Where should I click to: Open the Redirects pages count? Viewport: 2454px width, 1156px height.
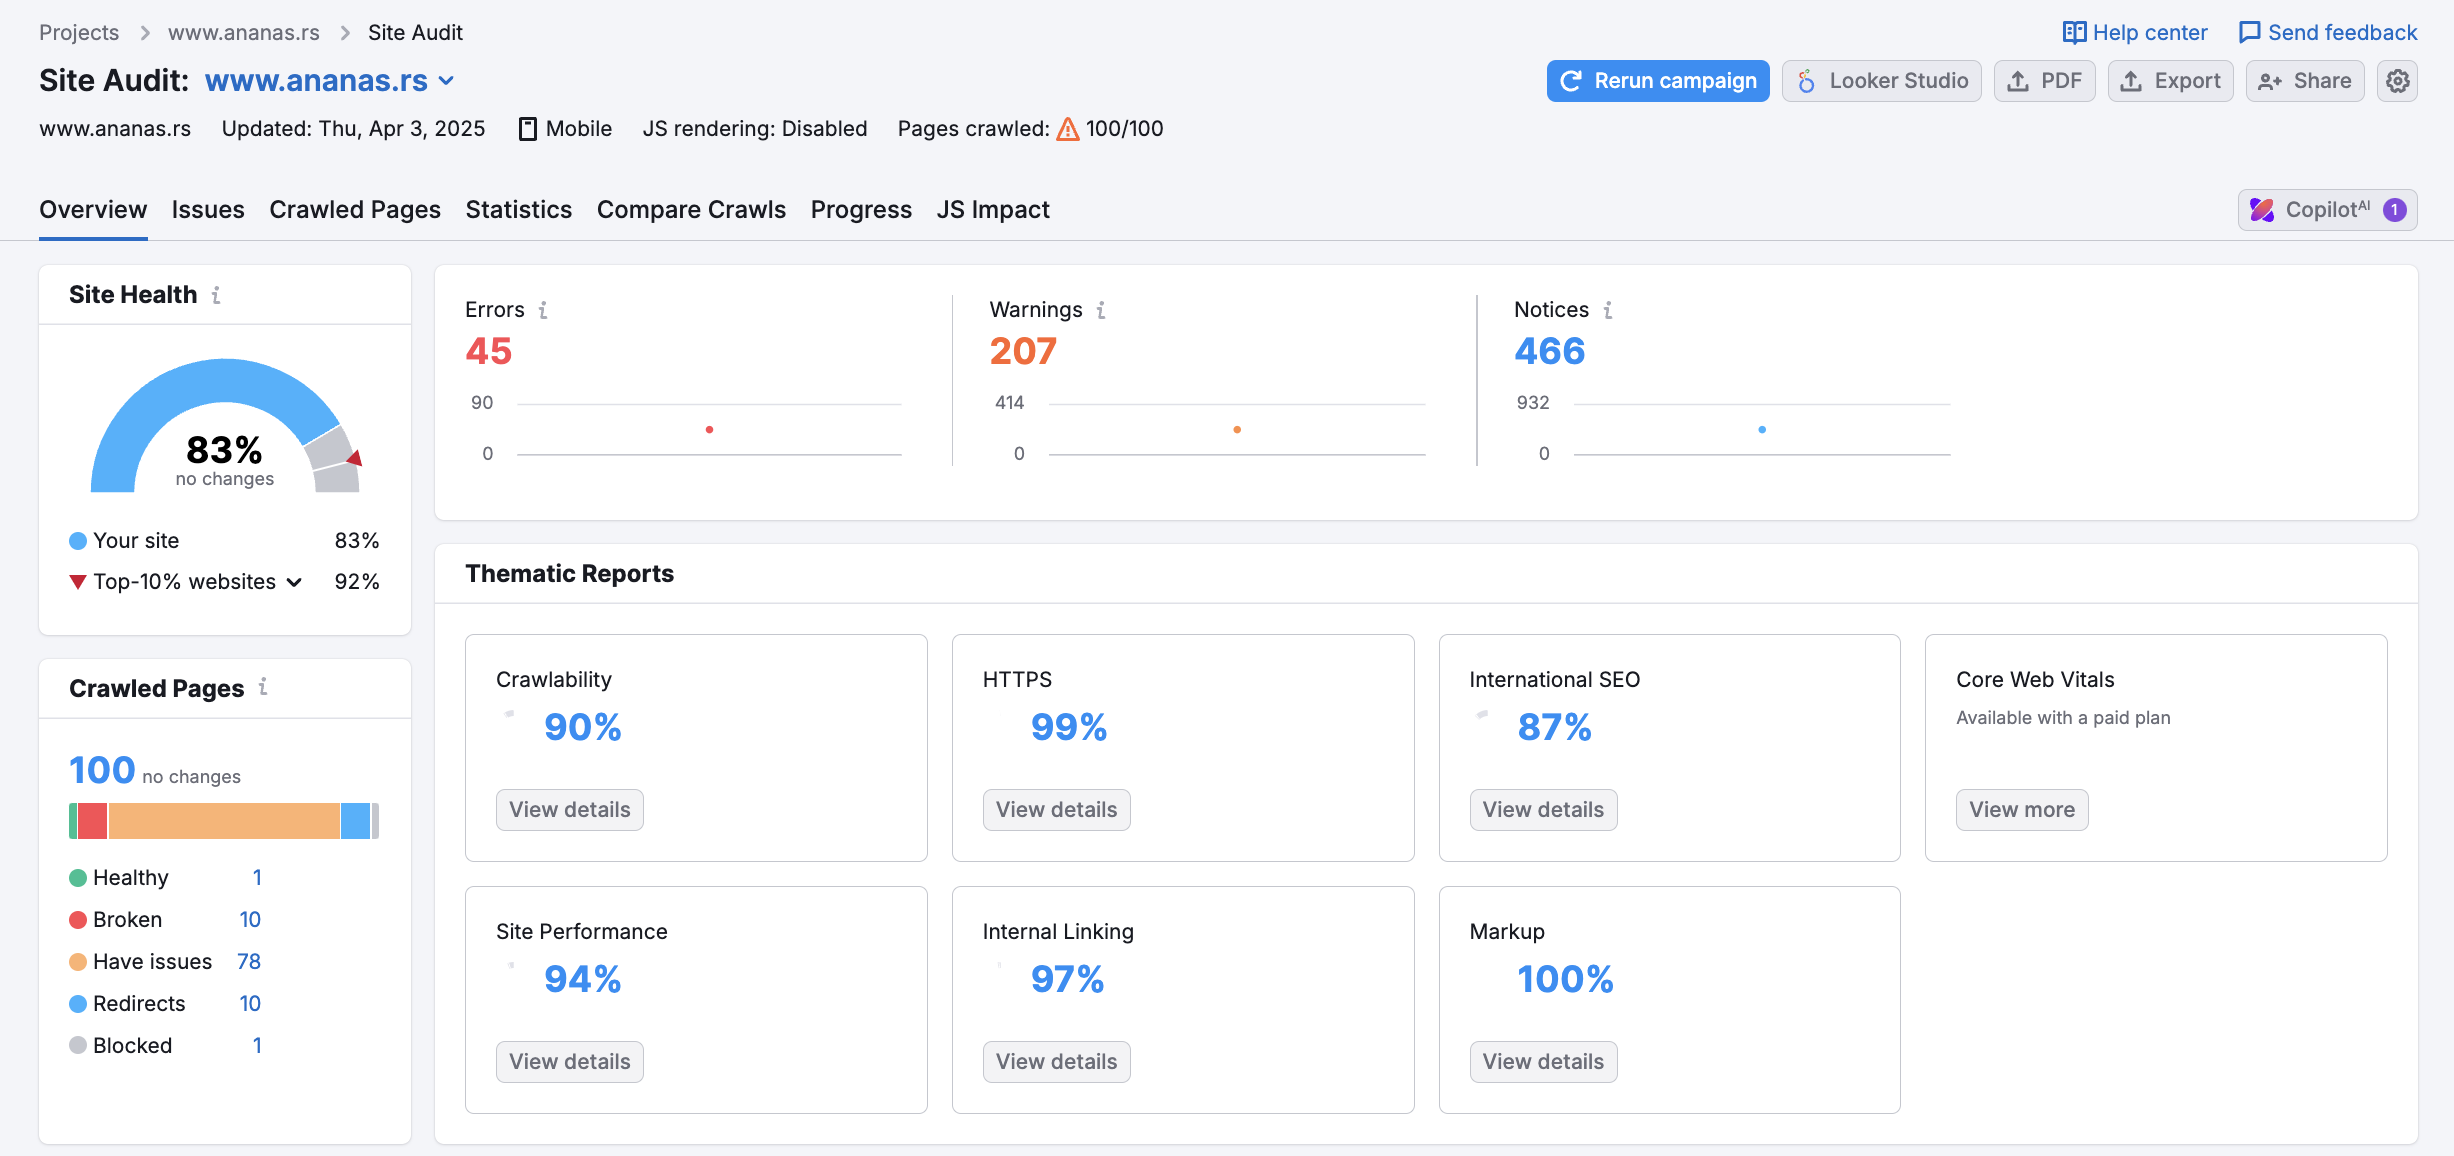250,1004
